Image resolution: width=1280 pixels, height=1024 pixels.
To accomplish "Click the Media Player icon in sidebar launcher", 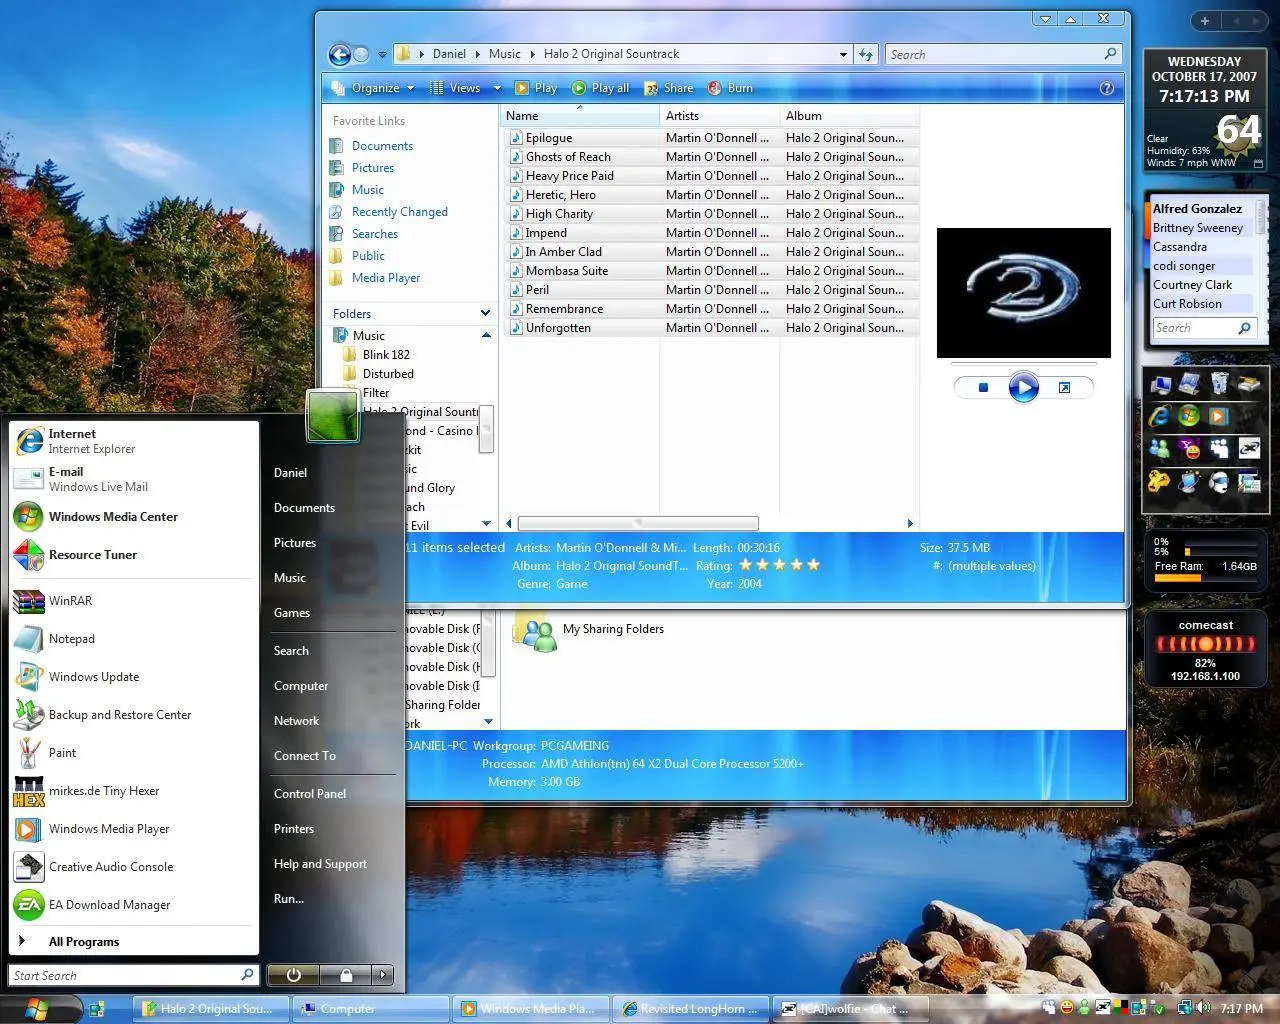I will pos(1219,416).
